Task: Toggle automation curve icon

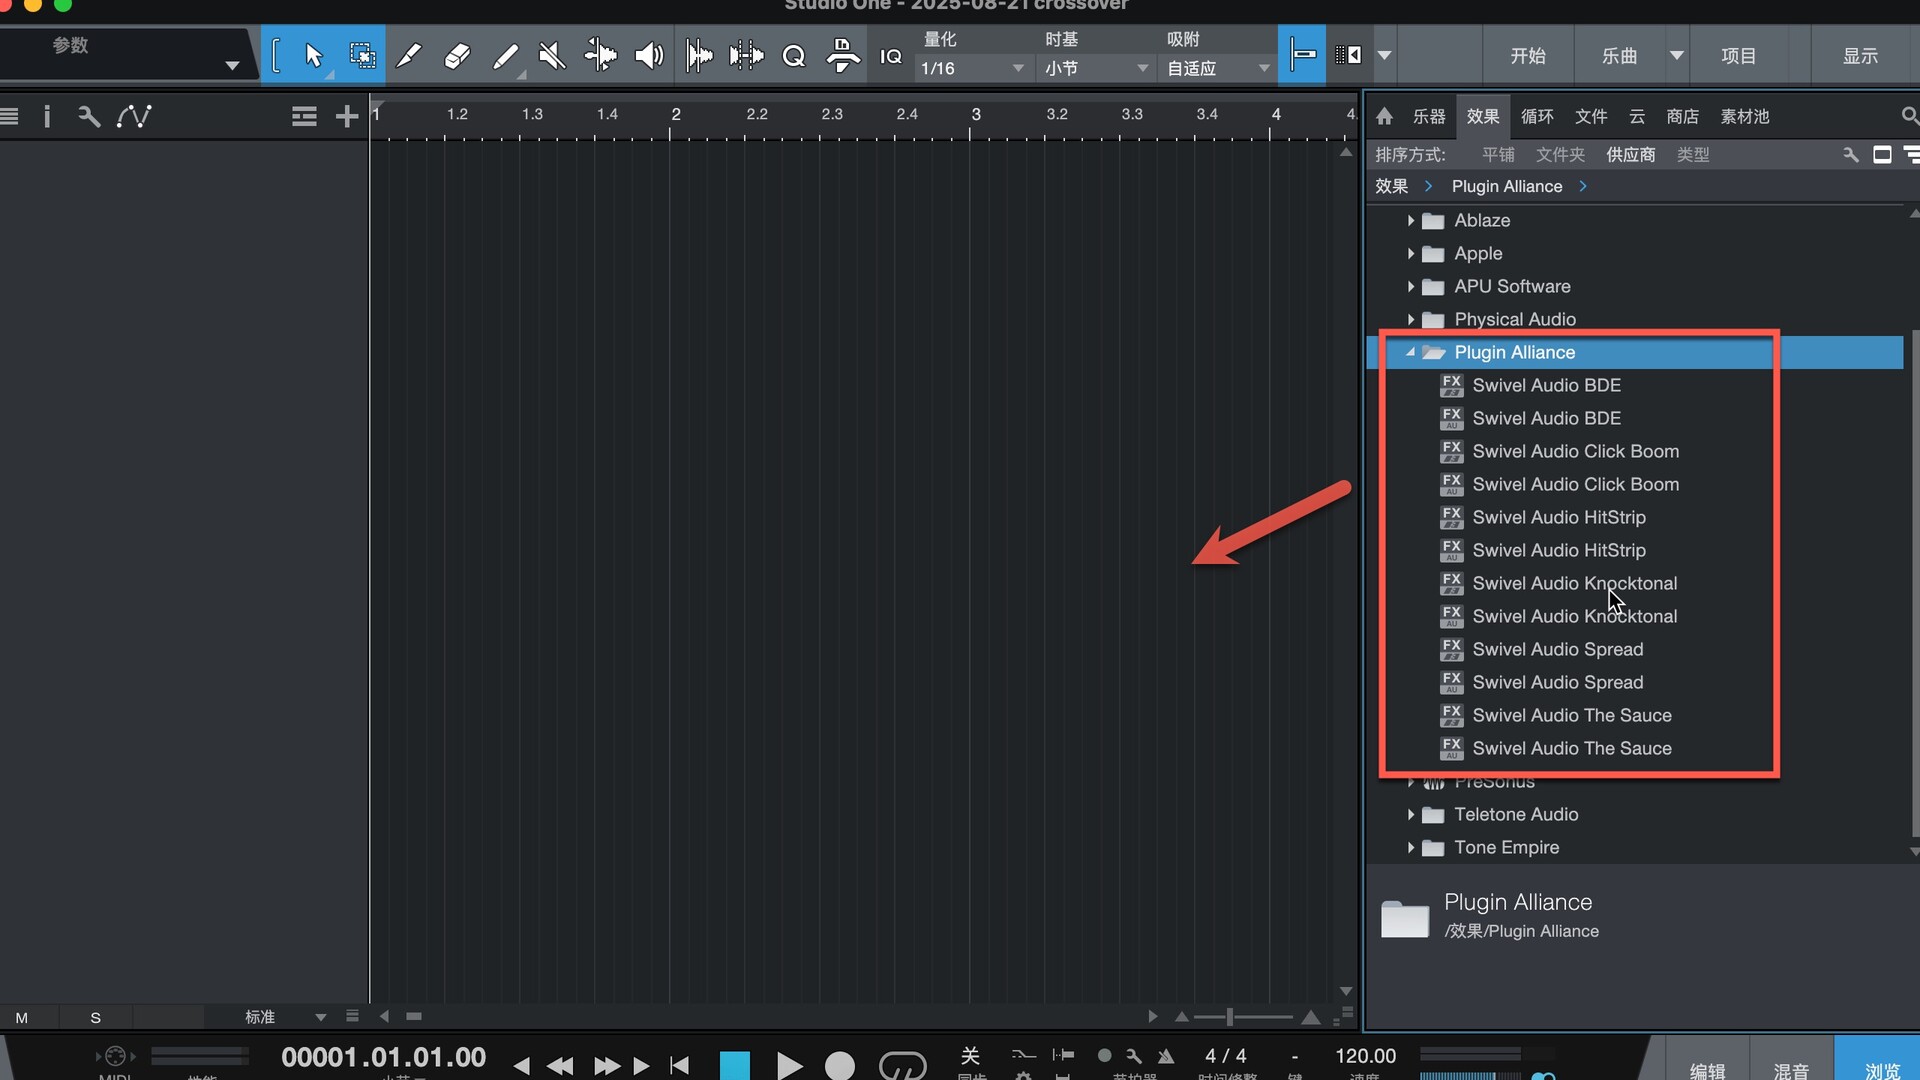Action: pyautogui.click(x=134, y=116)
